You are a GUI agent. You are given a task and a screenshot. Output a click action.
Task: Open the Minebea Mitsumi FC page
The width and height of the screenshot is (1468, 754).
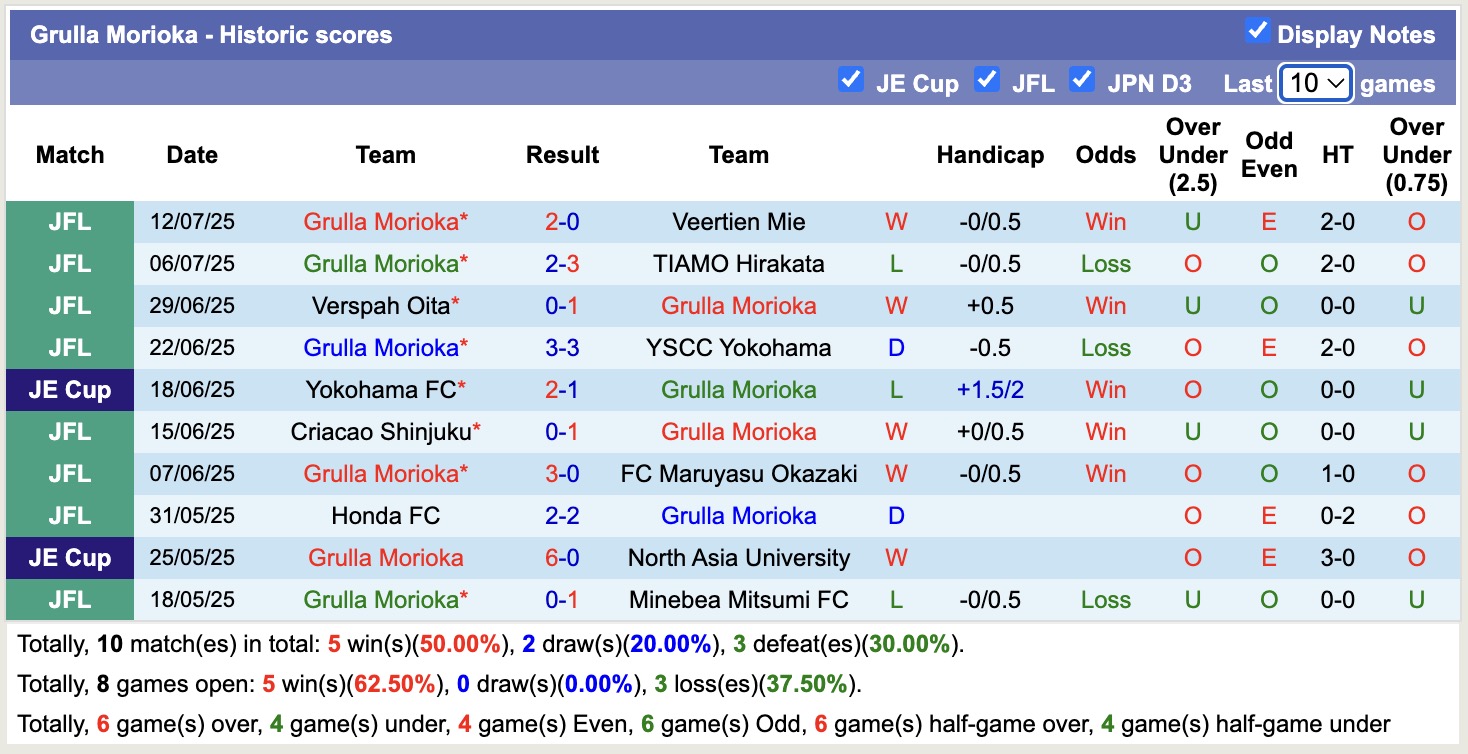[x=738, y=600]
